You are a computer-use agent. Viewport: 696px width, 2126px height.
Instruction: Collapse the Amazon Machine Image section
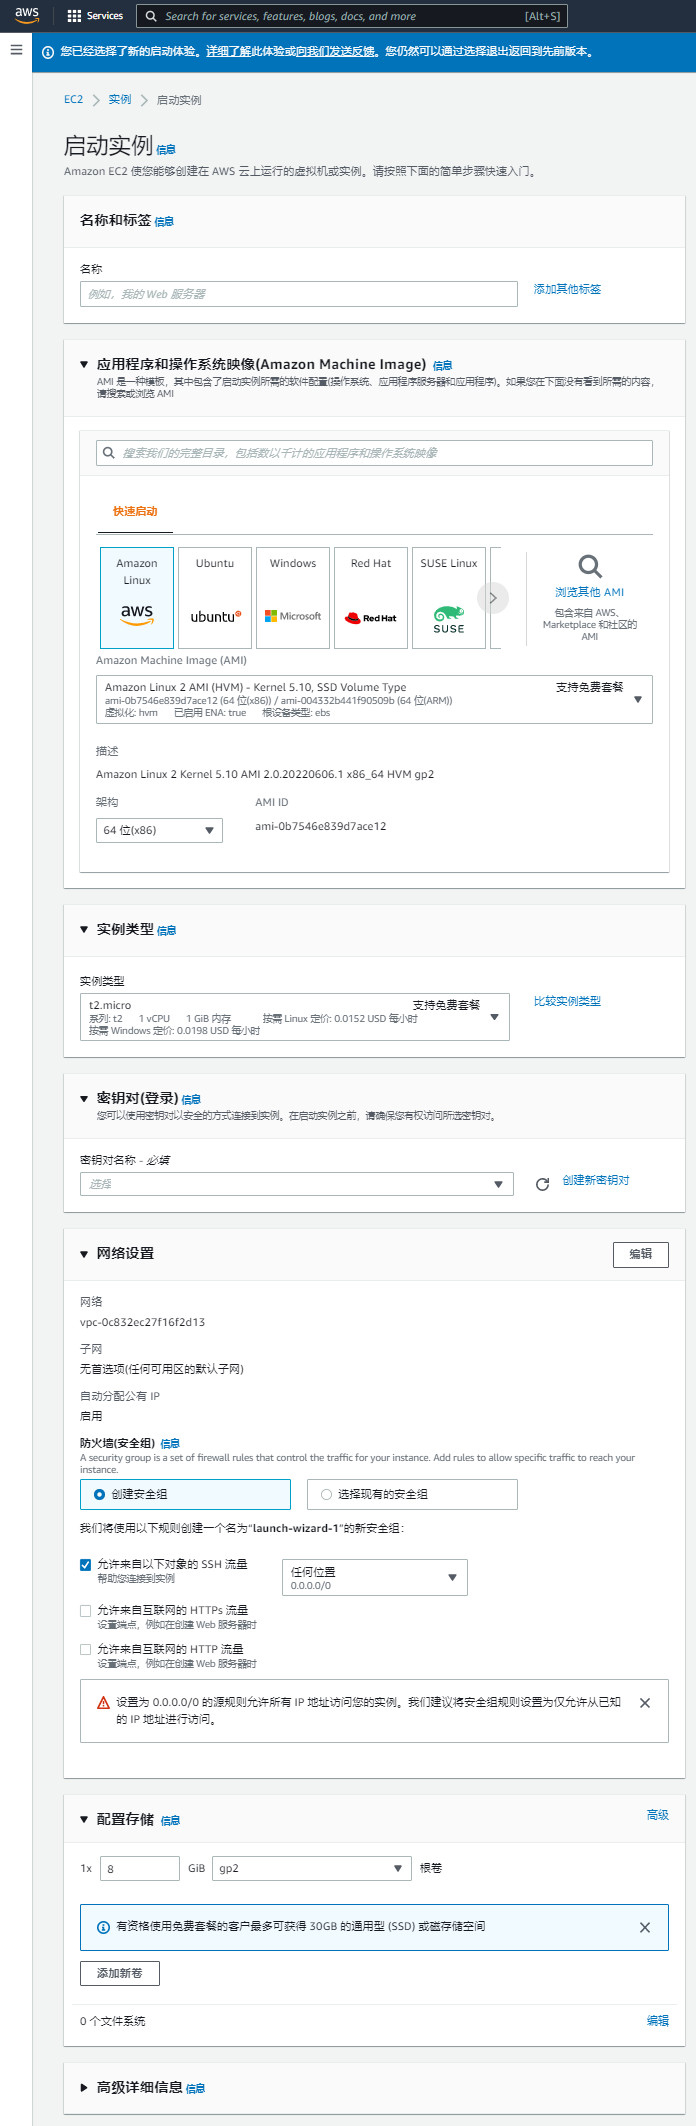pyautogui.click(x=84, y=365)
